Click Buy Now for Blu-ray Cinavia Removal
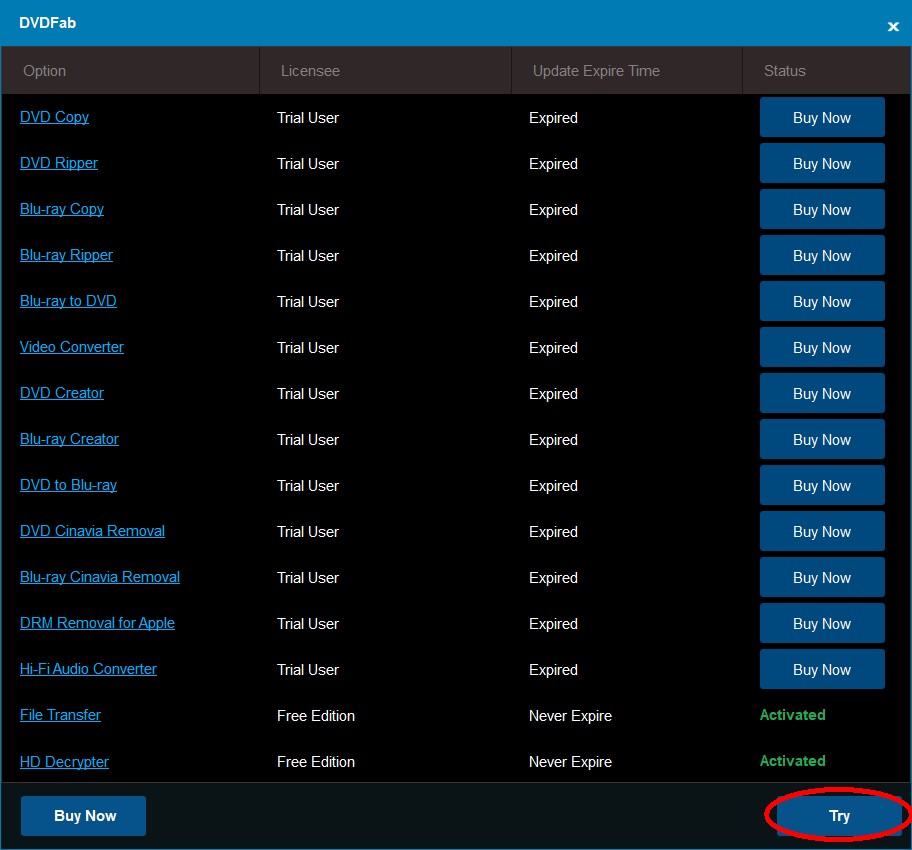The width and height of the screenshot is (912, 850). 822,577
